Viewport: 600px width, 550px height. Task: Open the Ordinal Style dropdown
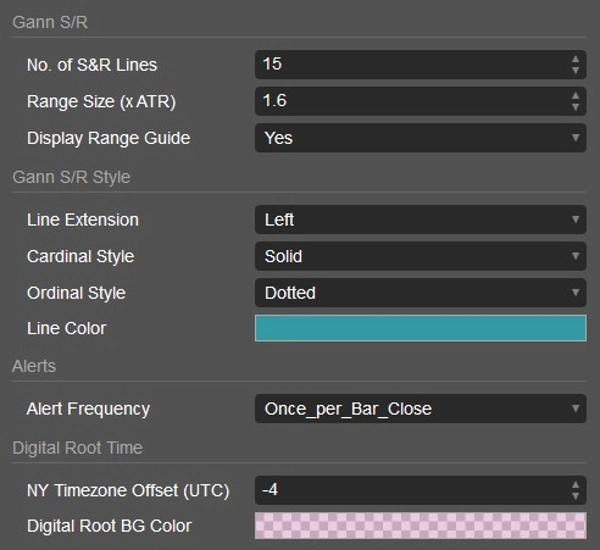point(420,293)
